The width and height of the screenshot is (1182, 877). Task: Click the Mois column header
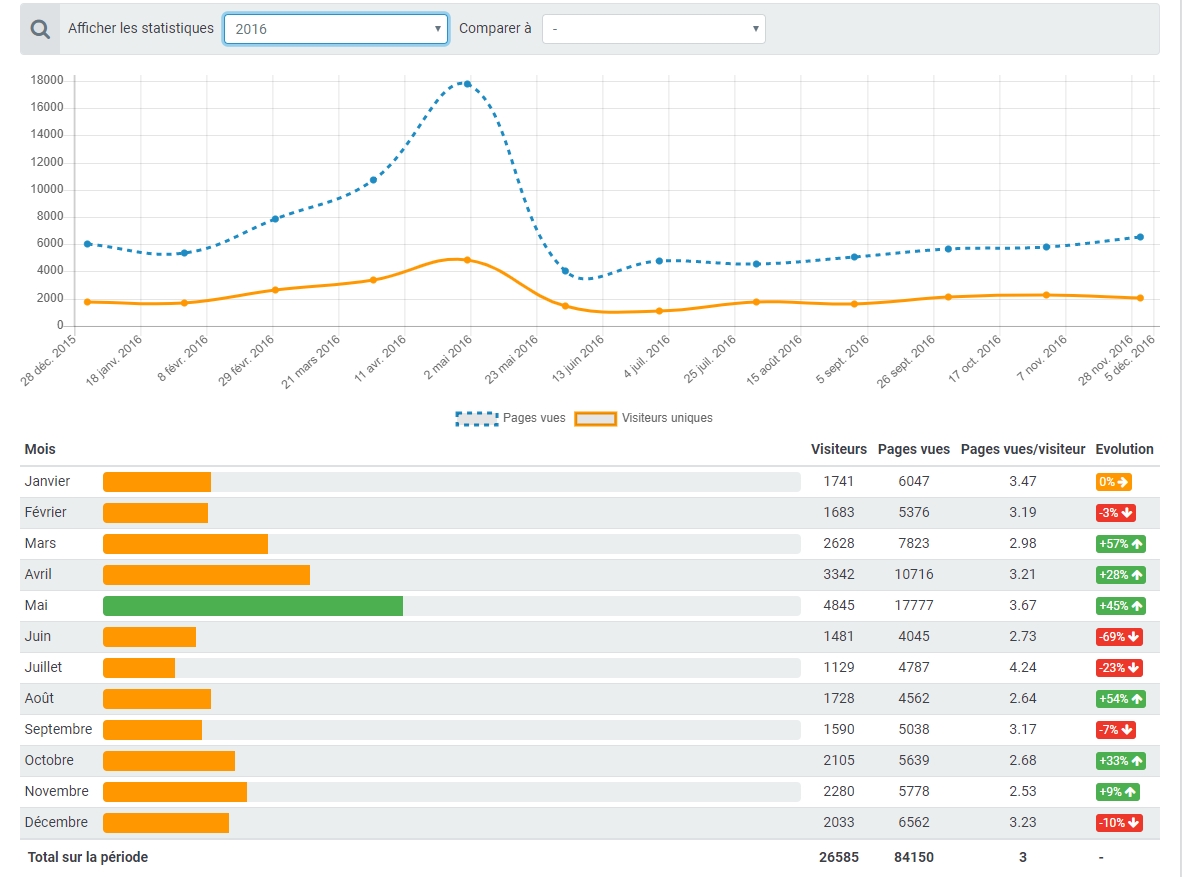tap(40, 449)
